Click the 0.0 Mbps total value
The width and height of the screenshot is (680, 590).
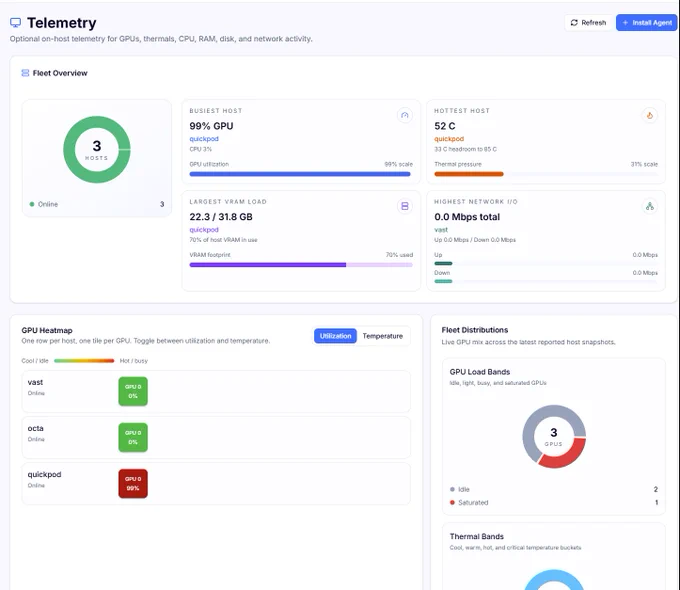(467, 216)
